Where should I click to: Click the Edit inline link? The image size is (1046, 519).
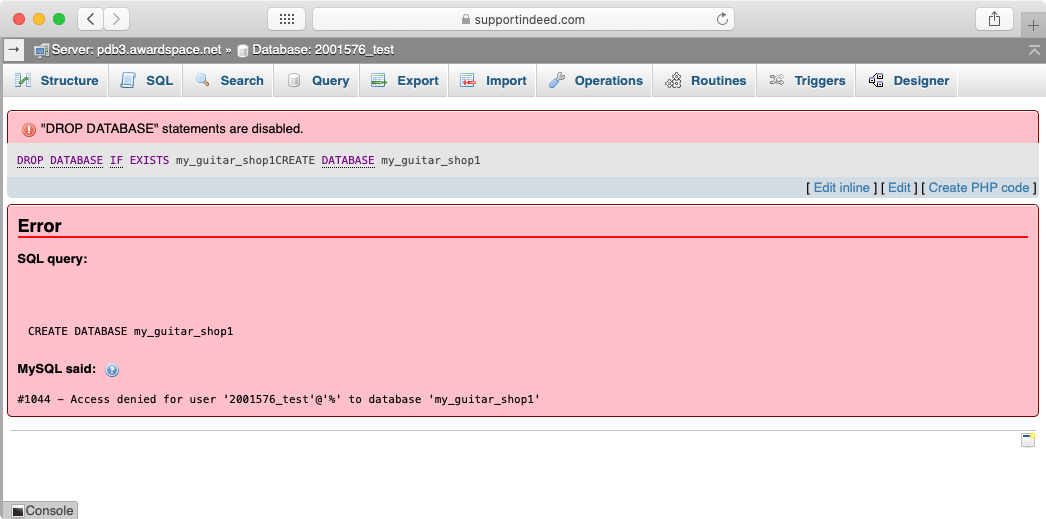[841, 187]
